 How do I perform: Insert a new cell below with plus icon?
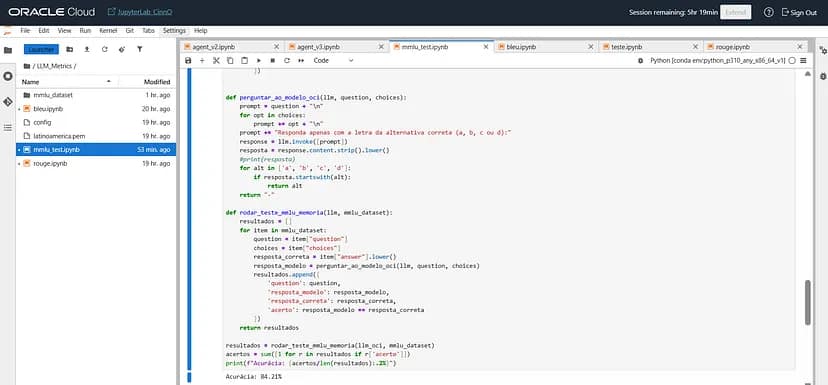click(202, 61)
